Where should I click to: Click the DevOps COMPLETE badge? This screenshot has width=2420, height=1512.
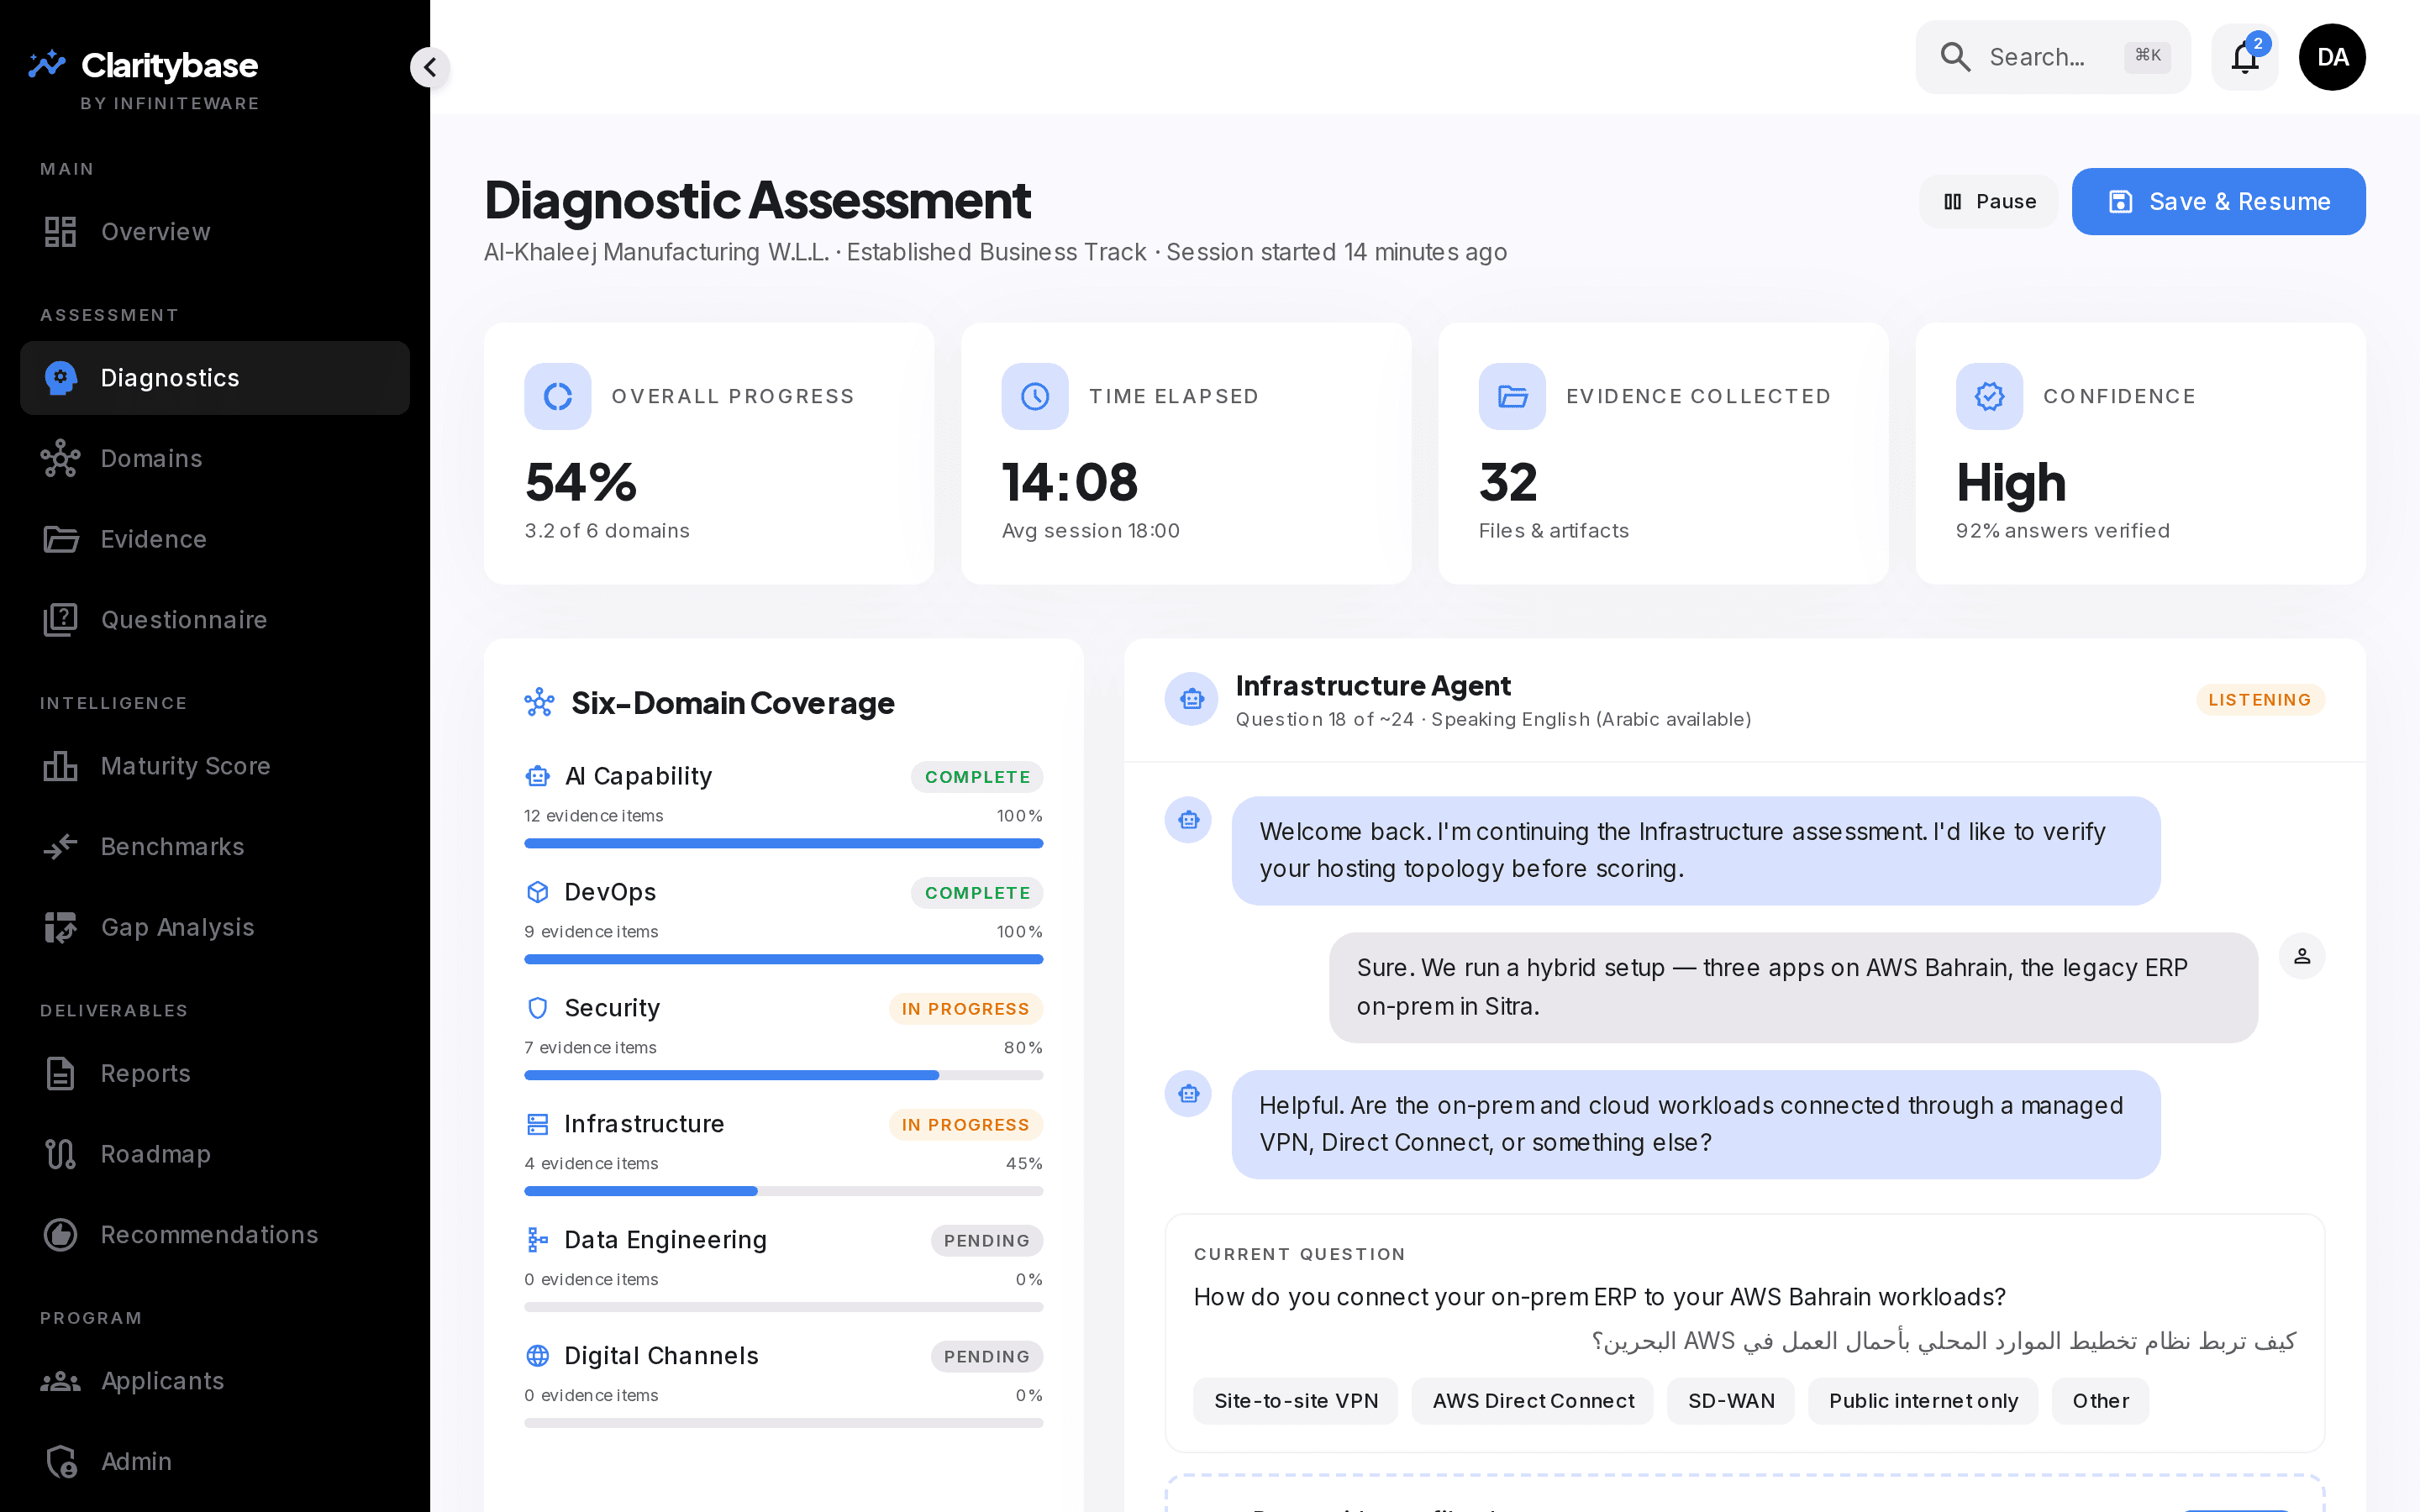(977, 893)
